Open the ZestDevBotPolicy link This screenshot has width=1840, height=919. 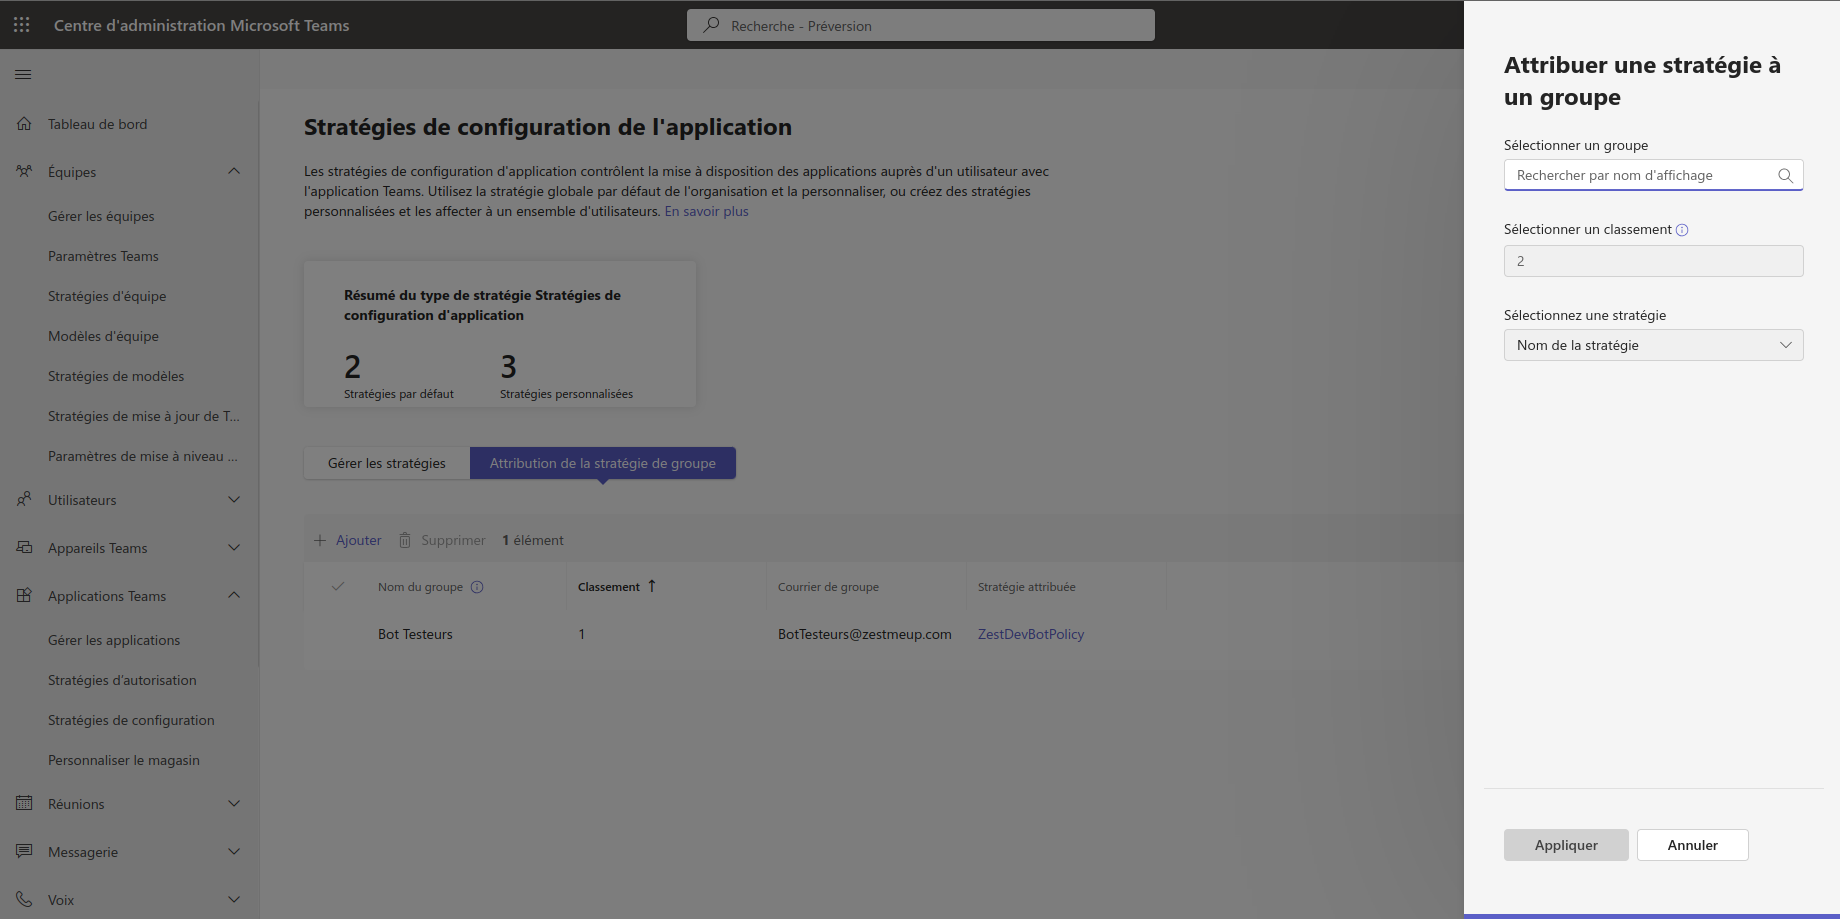click(x=1030, y=634)
